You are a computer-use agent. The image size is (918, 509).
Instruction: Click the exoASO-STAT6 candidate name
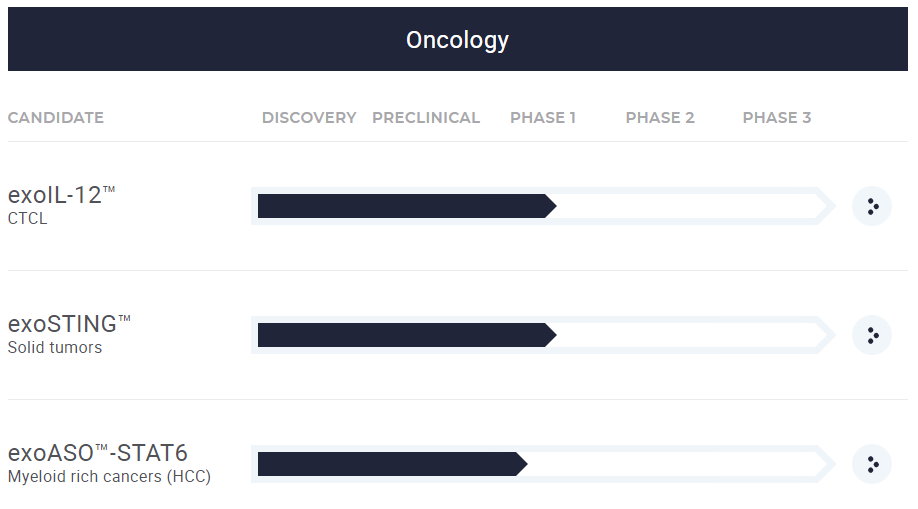pos(97,453)
